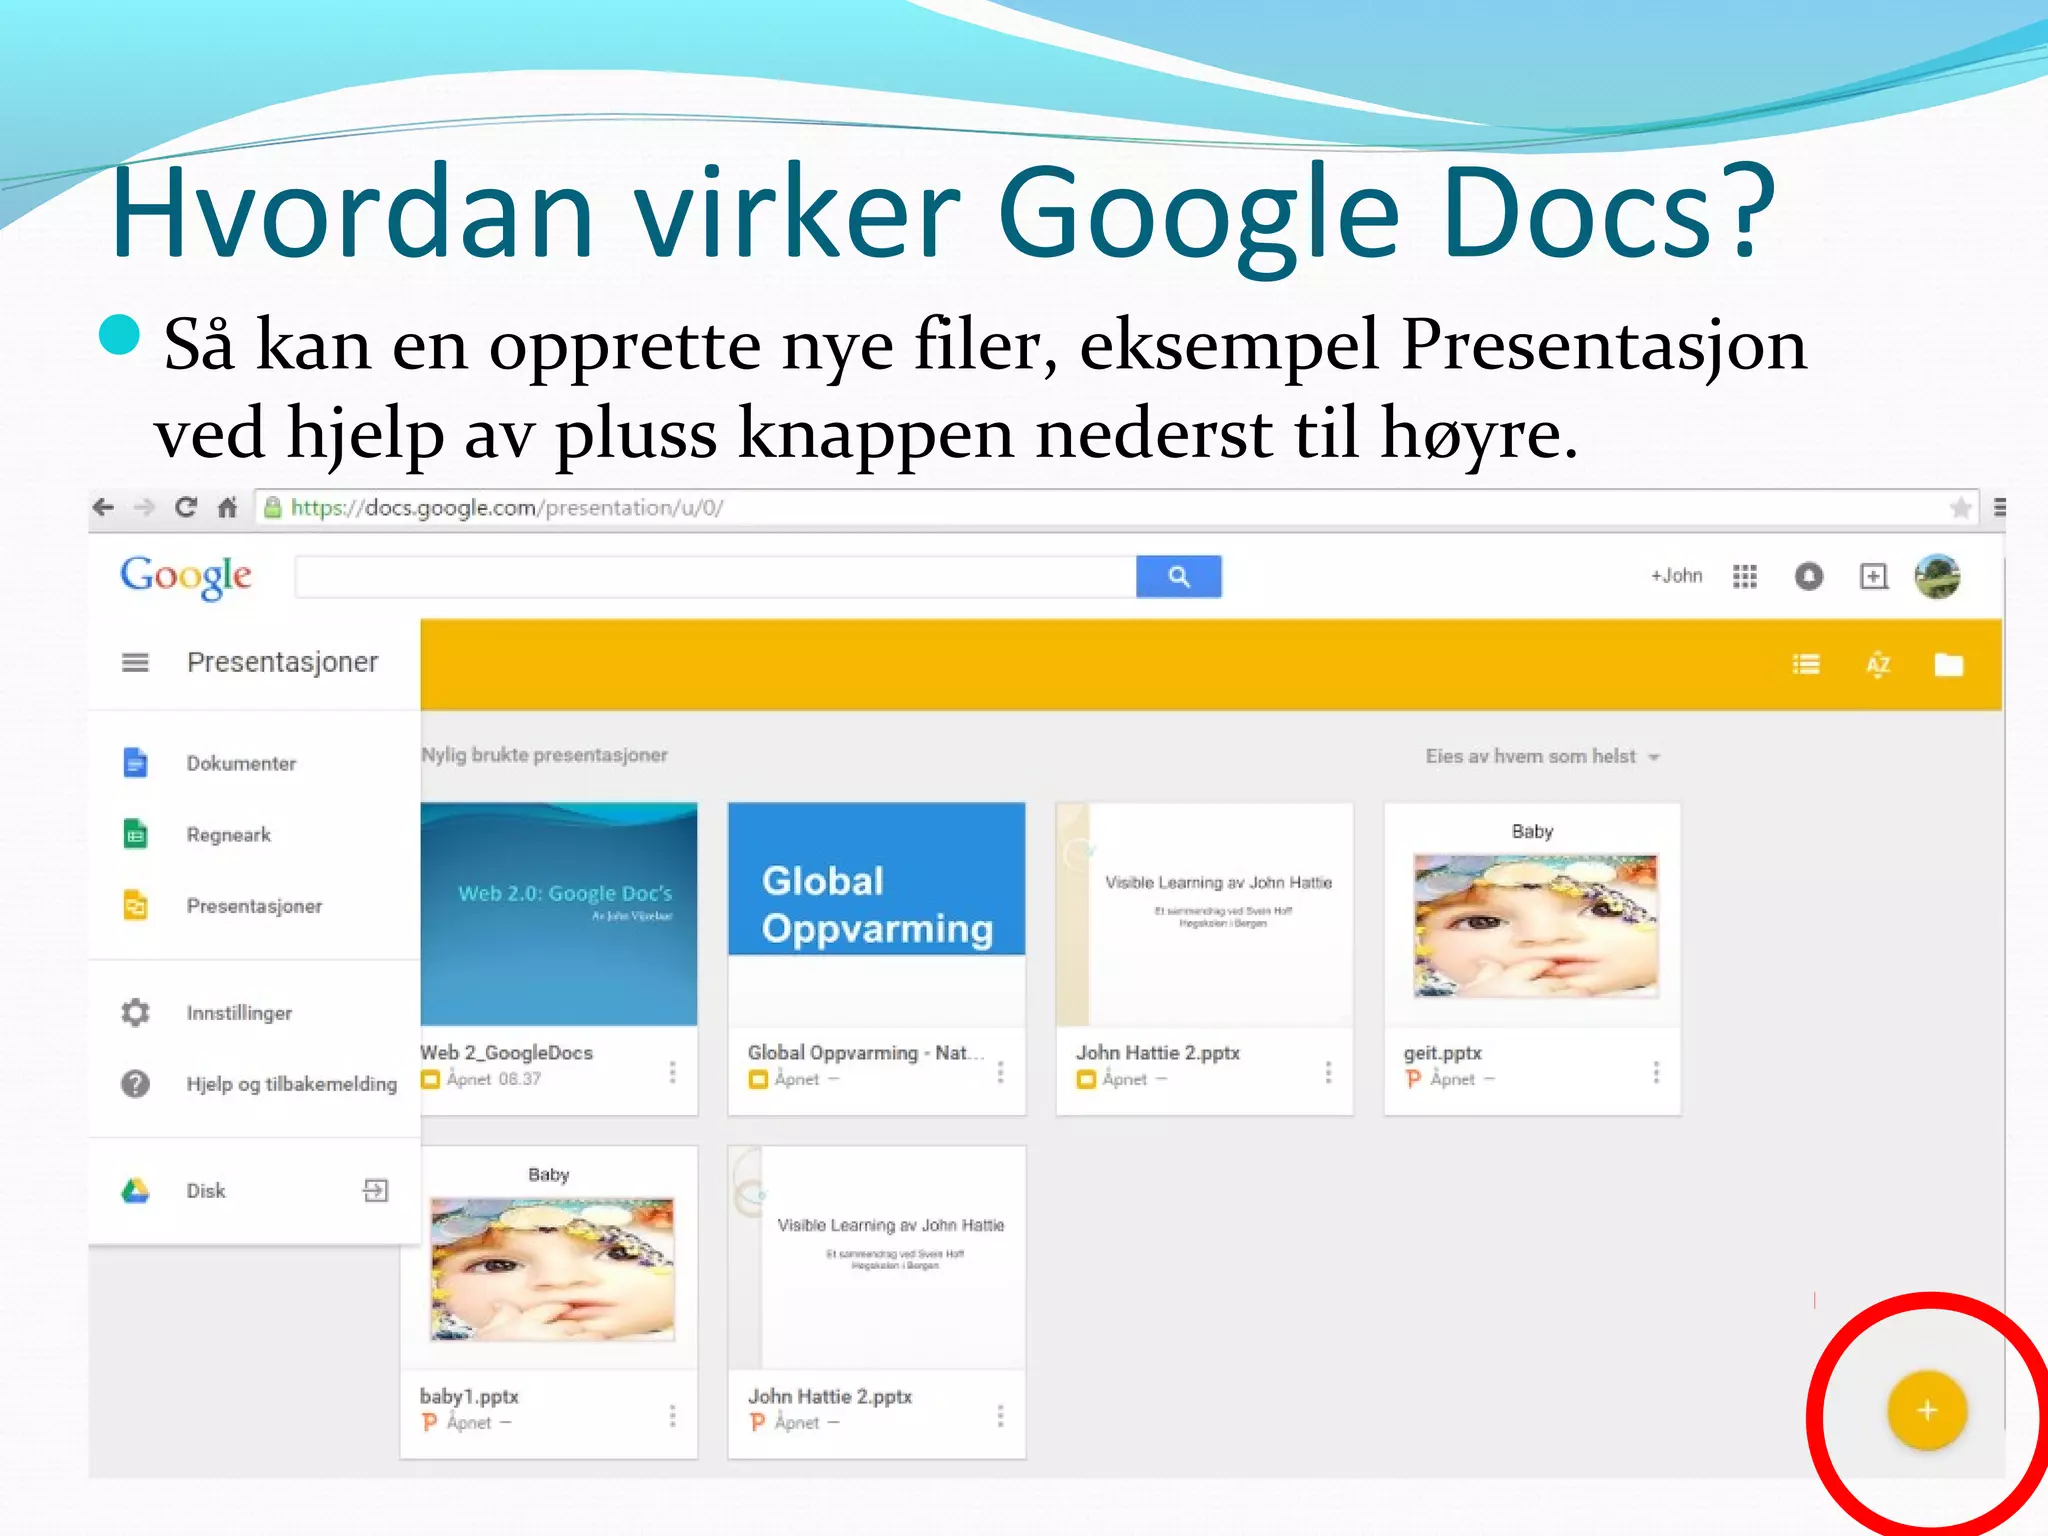This screenshot has height=1536, width=2048.
Task: Open Hjelp og tilbakemelding
Action: (x=291, y=1084)
